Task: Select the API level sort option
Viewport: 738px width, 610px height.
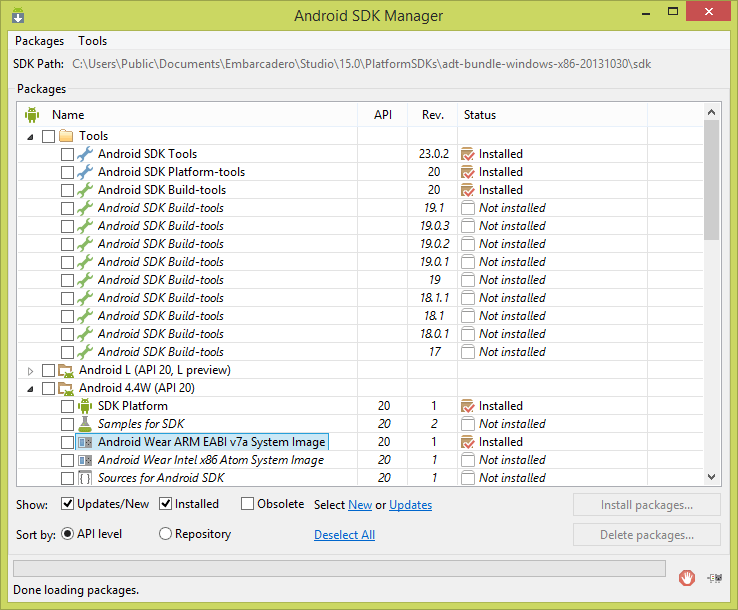Action: click(x=68, y=534)
